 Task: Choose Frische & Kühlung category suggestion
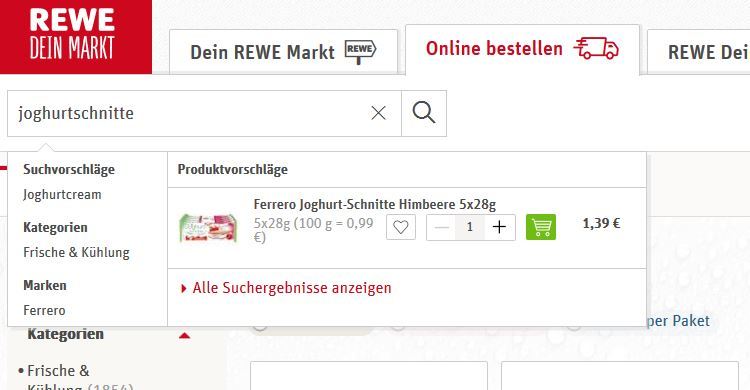click(x=77, y=252)
